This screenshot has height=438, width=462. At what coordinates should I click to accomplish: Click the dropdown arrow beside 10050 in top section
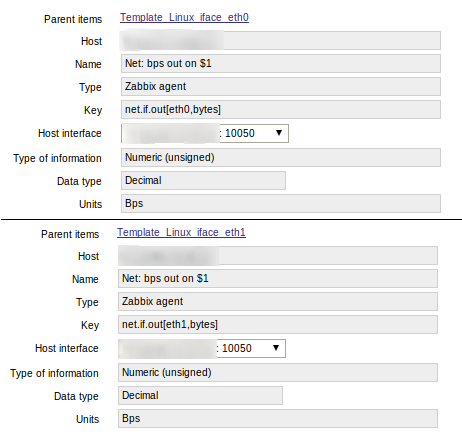coord(279,133)
